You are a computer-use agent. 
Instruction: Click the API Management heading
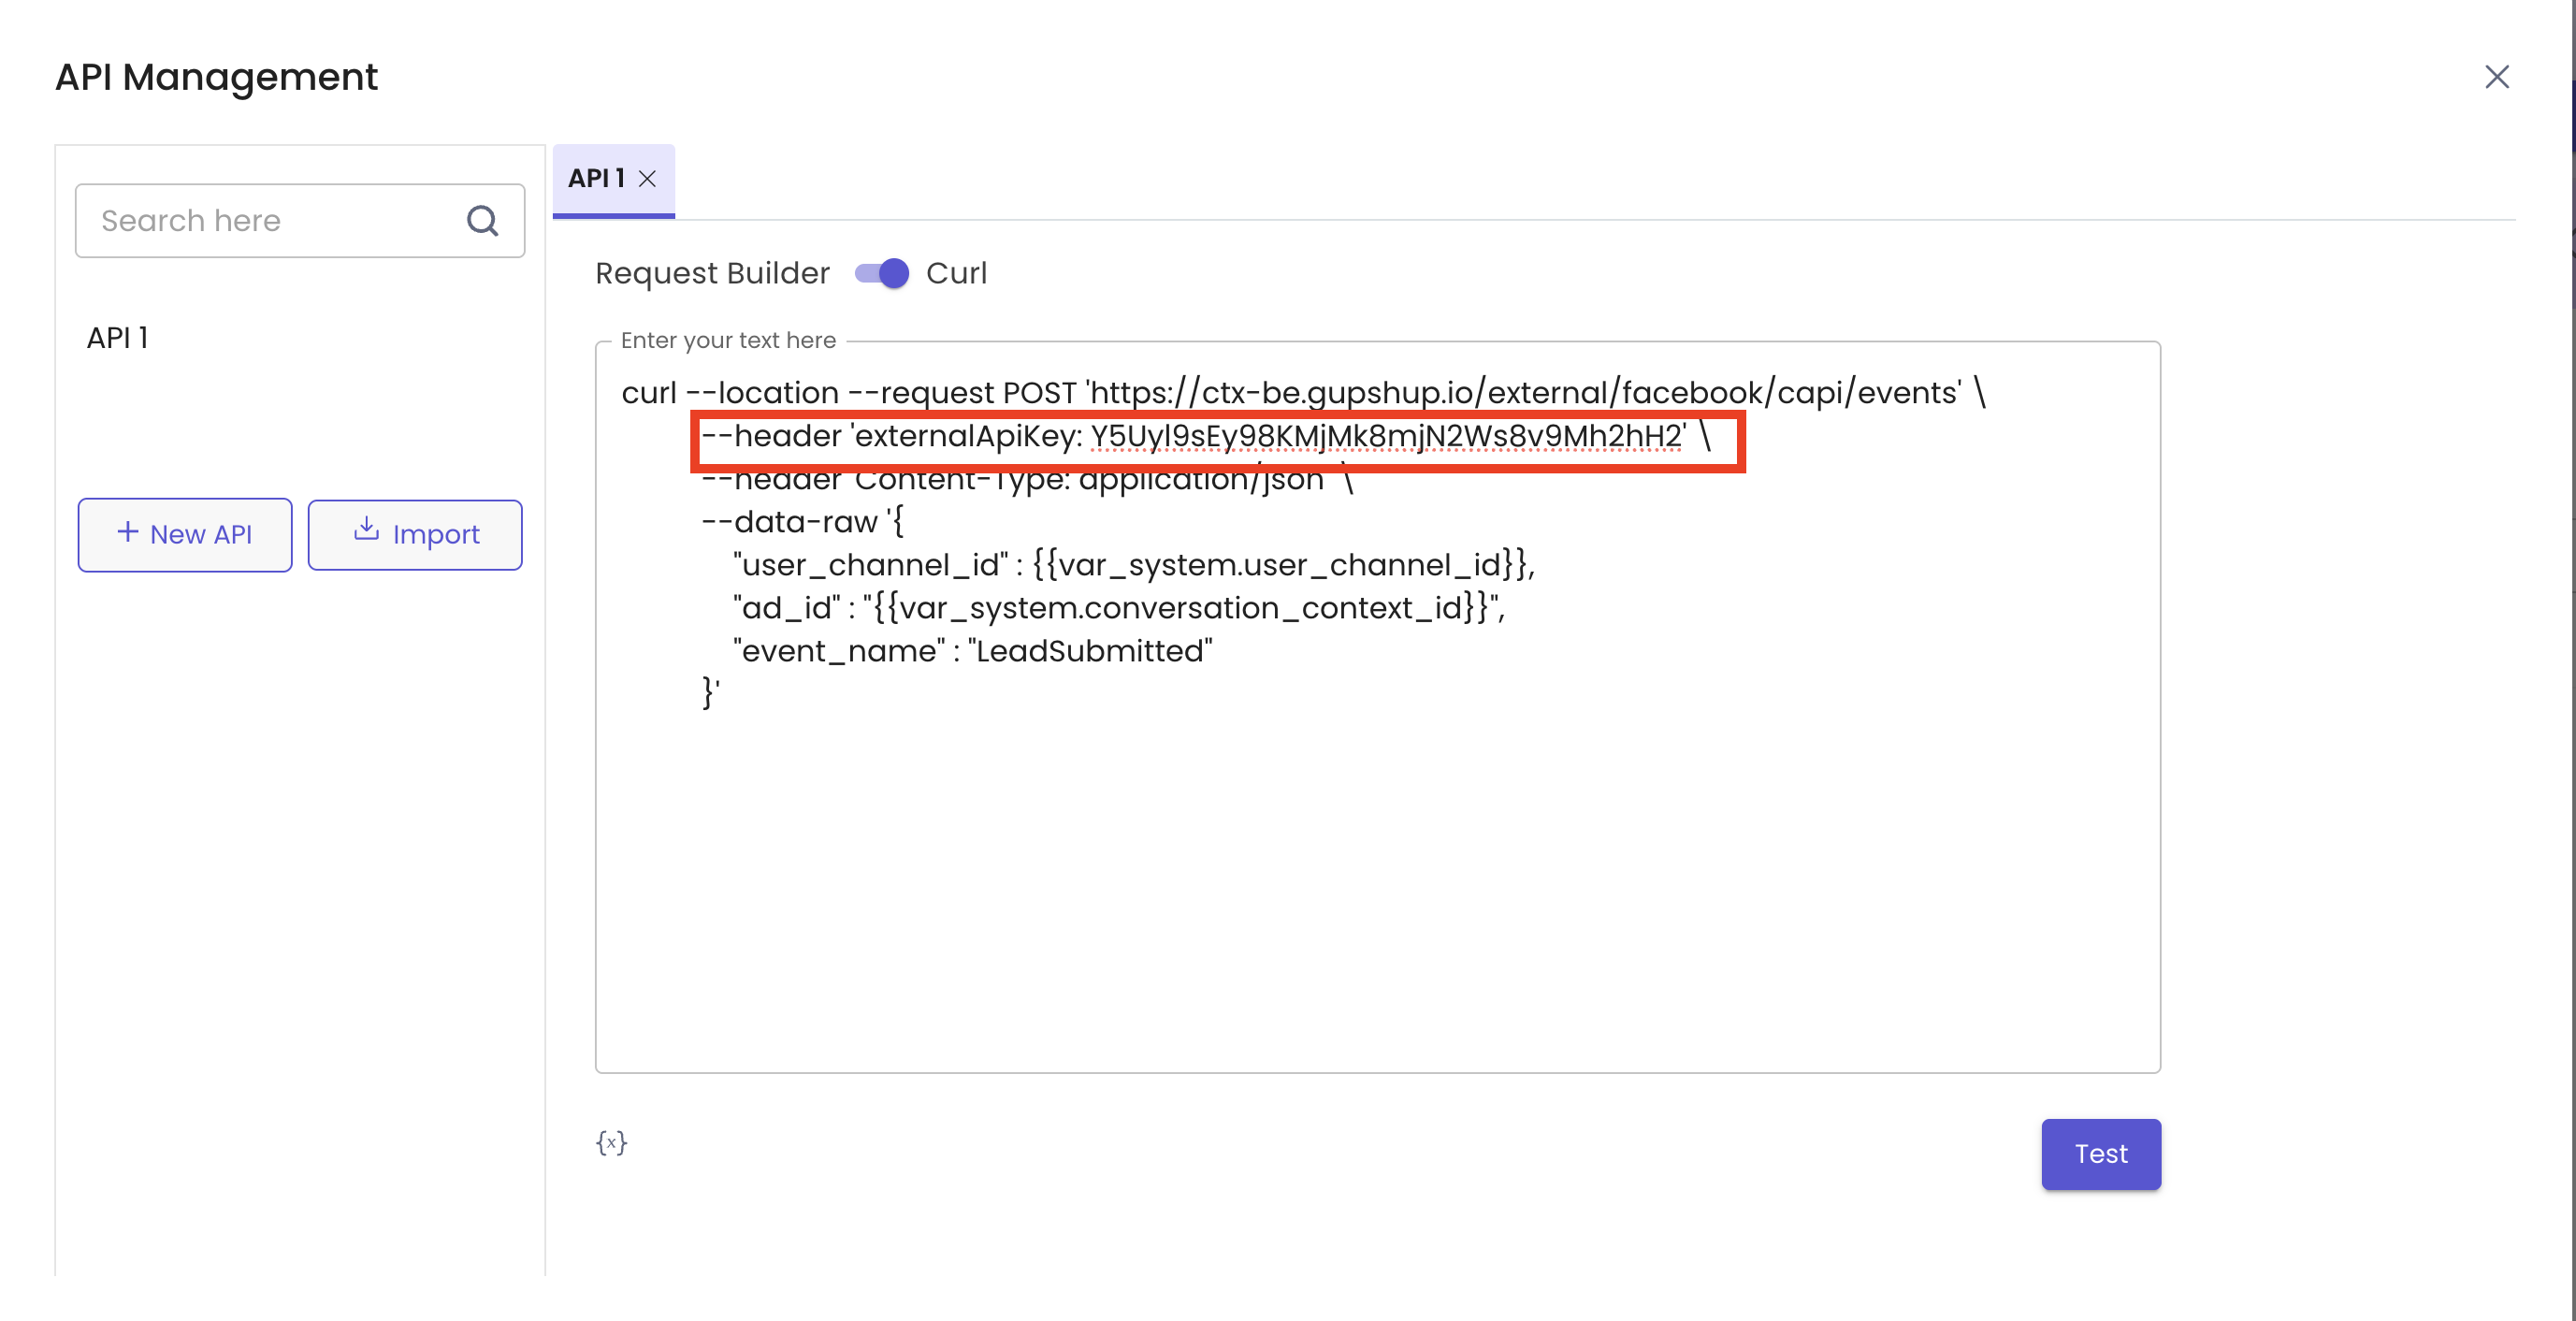click(216, 77)
